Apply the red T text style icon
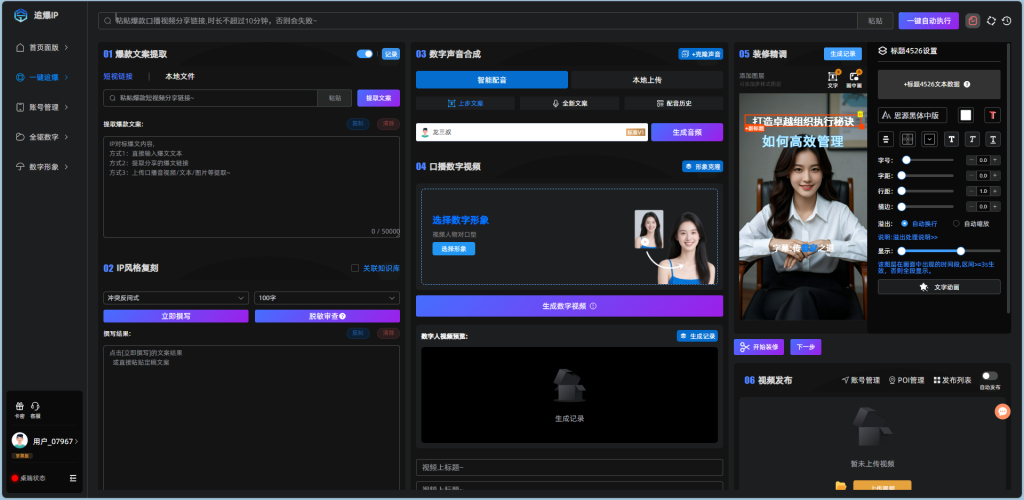 (993, 115)
